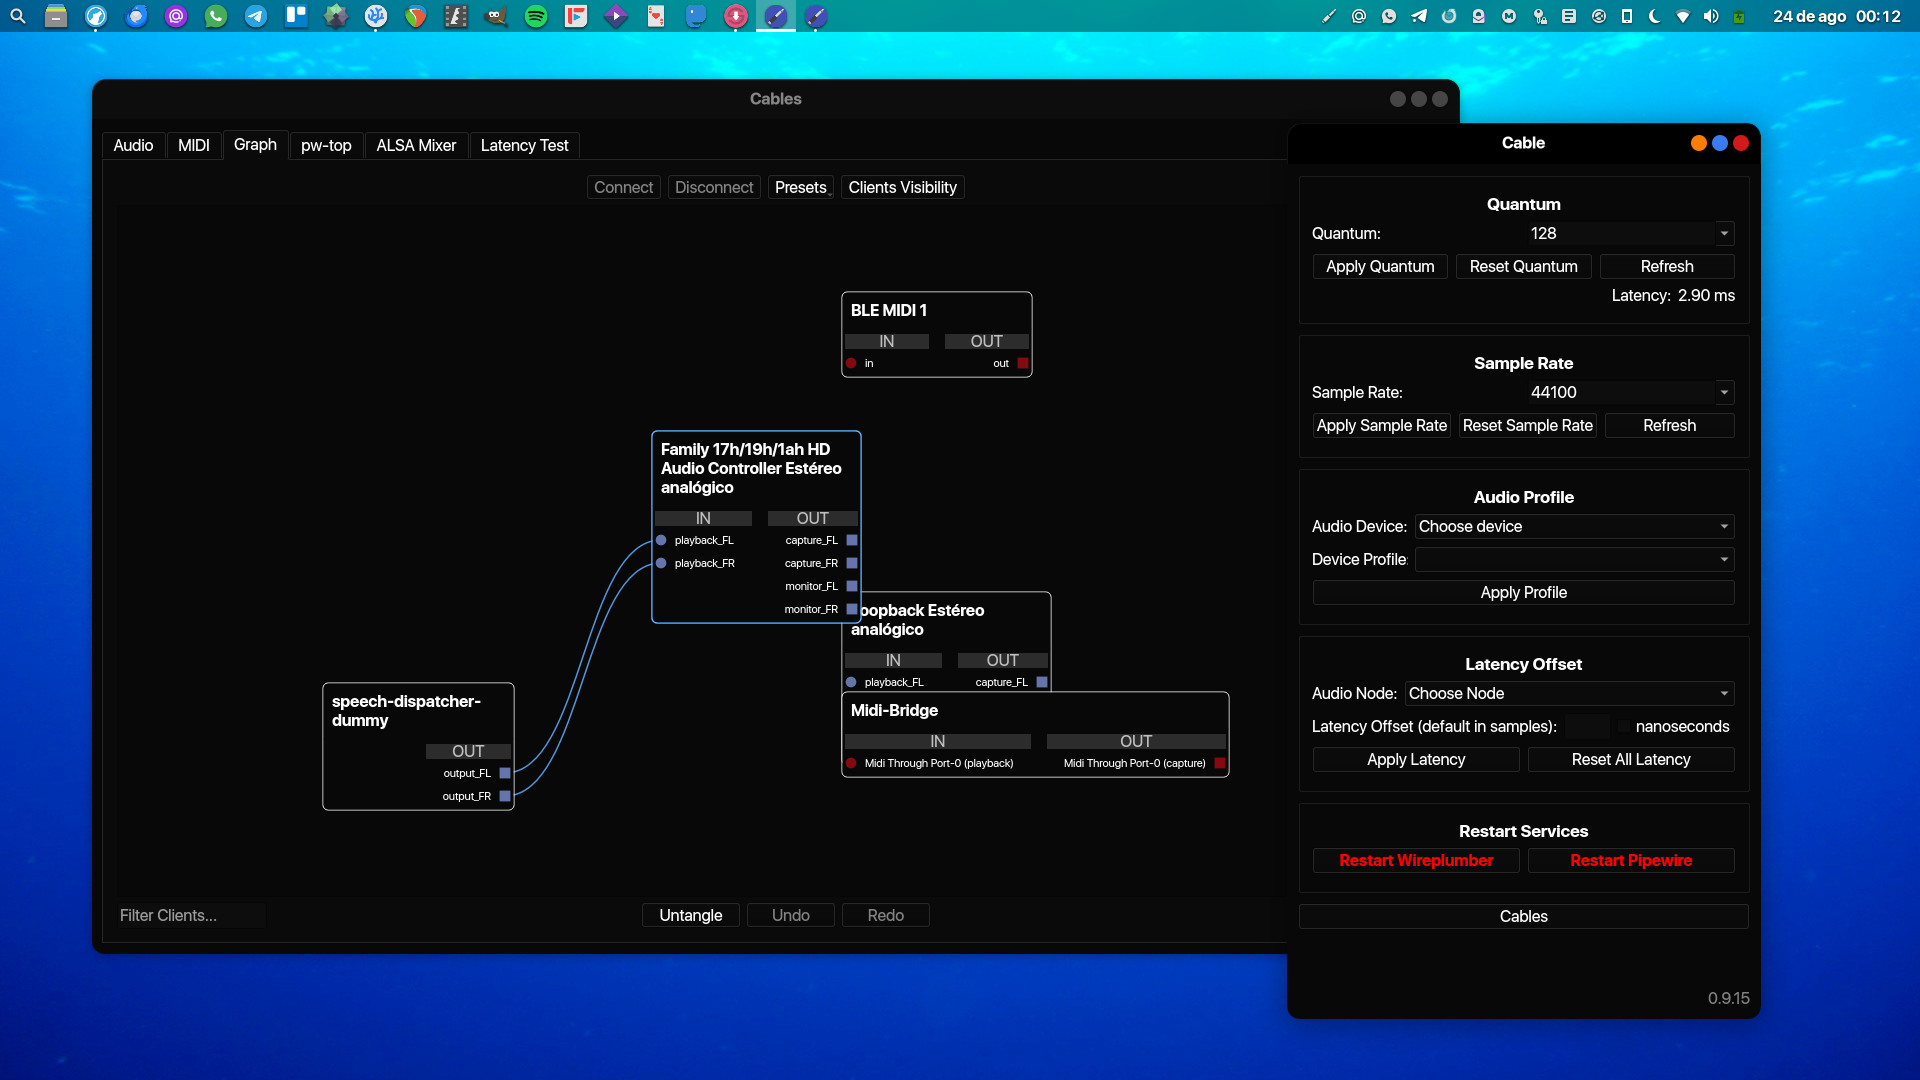Click the Filter Clients input field
The image size is (1920, 1080).
coord(190,915)
